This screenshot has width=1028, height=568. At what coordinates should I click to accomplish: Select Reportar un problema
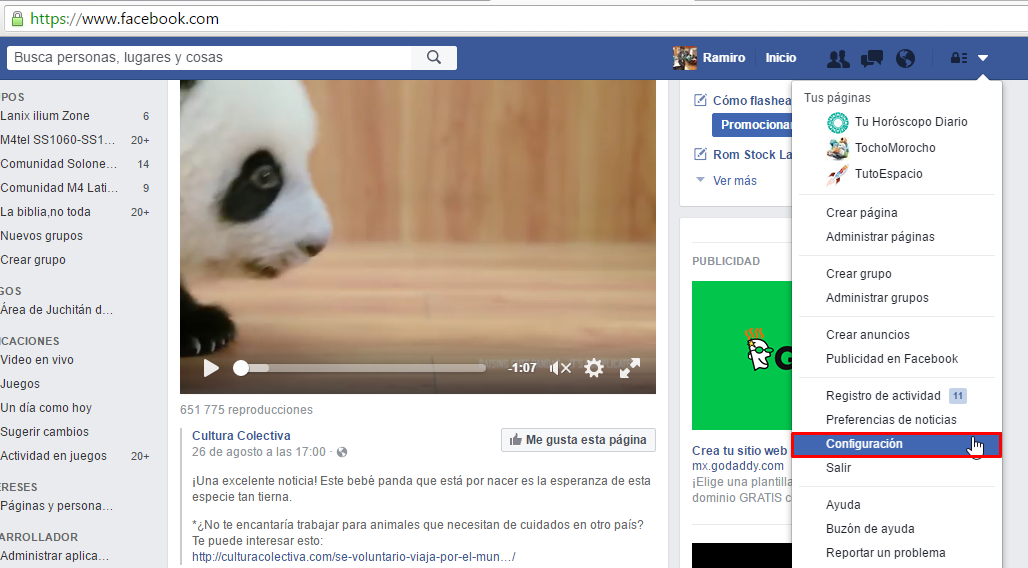click(885, 553)
